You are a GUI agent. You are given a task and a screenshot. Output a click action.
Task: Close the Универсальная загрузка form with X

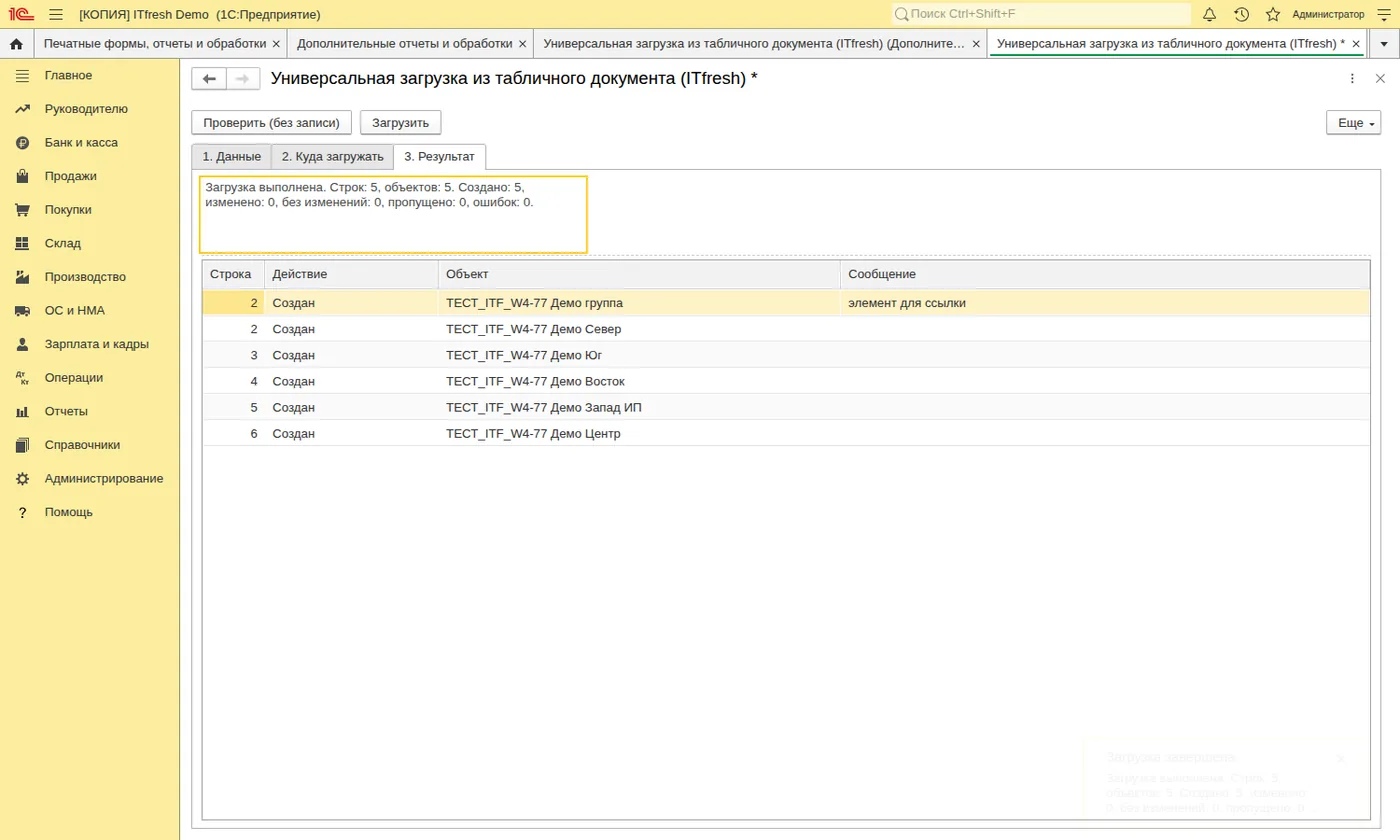click(x=1380, y=79)
